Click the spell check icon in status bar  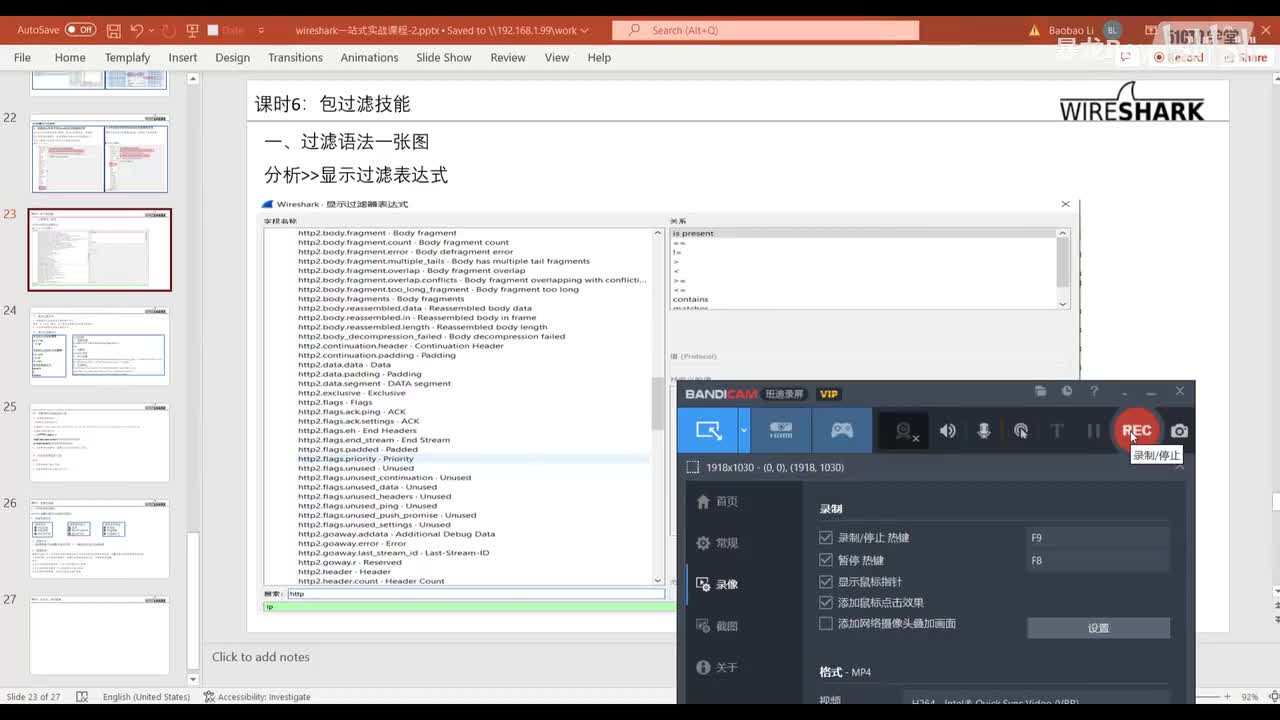coord(82,697)
